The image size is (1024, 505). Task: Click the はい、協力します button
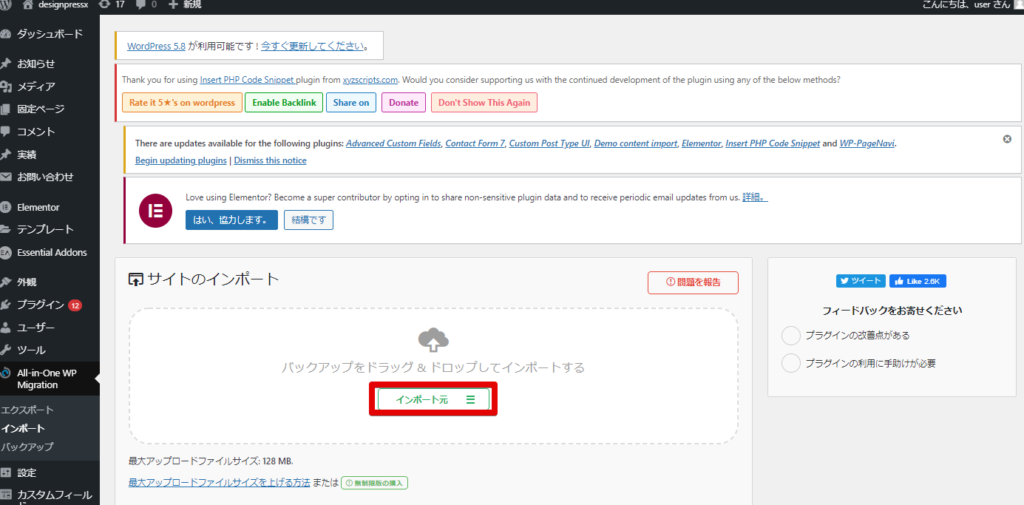231,220
